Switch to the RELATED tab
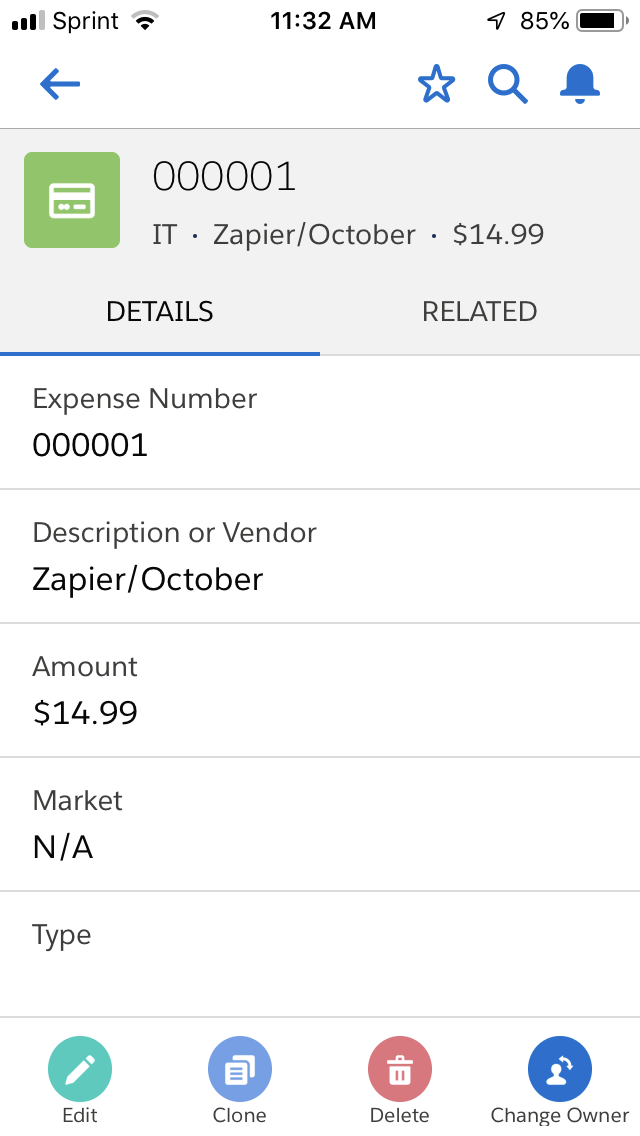This screenshot has width=640, height=1136. (x=480, y=311)
